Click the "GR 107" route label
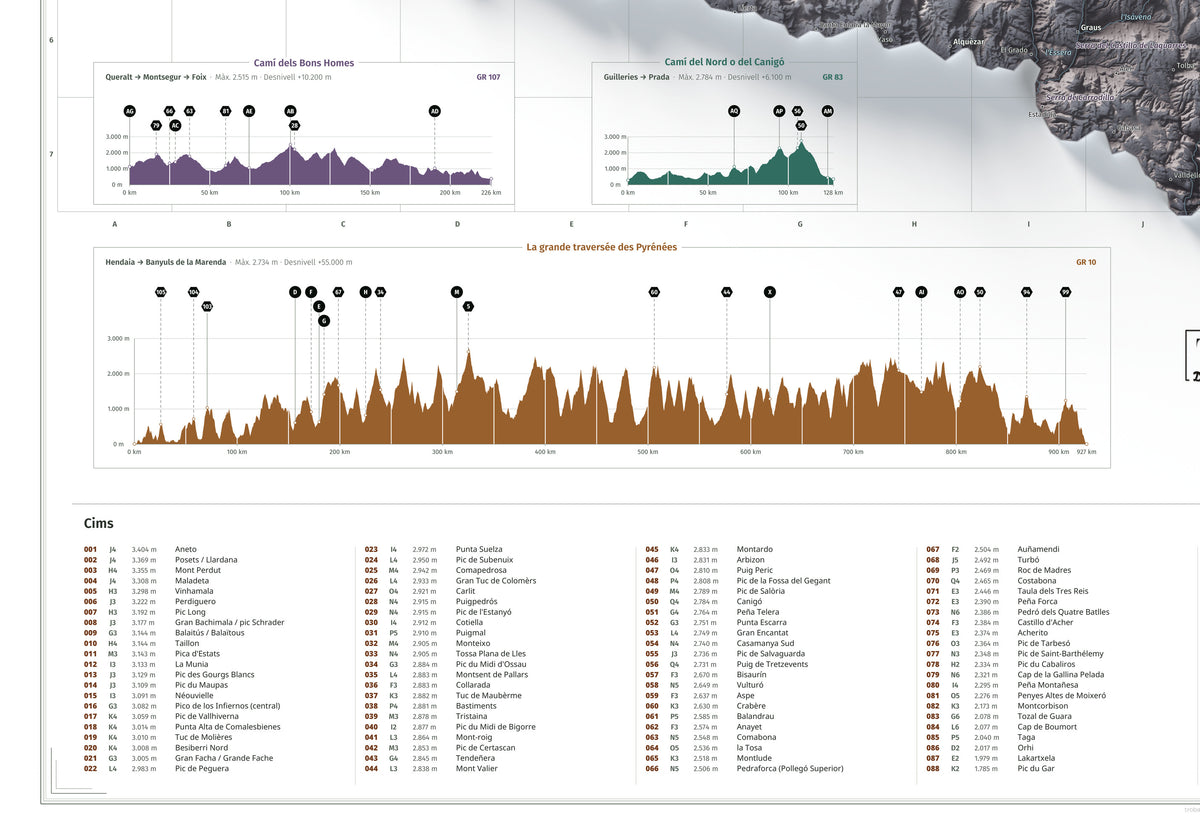Screen dimensions: 1200x840 489,77
